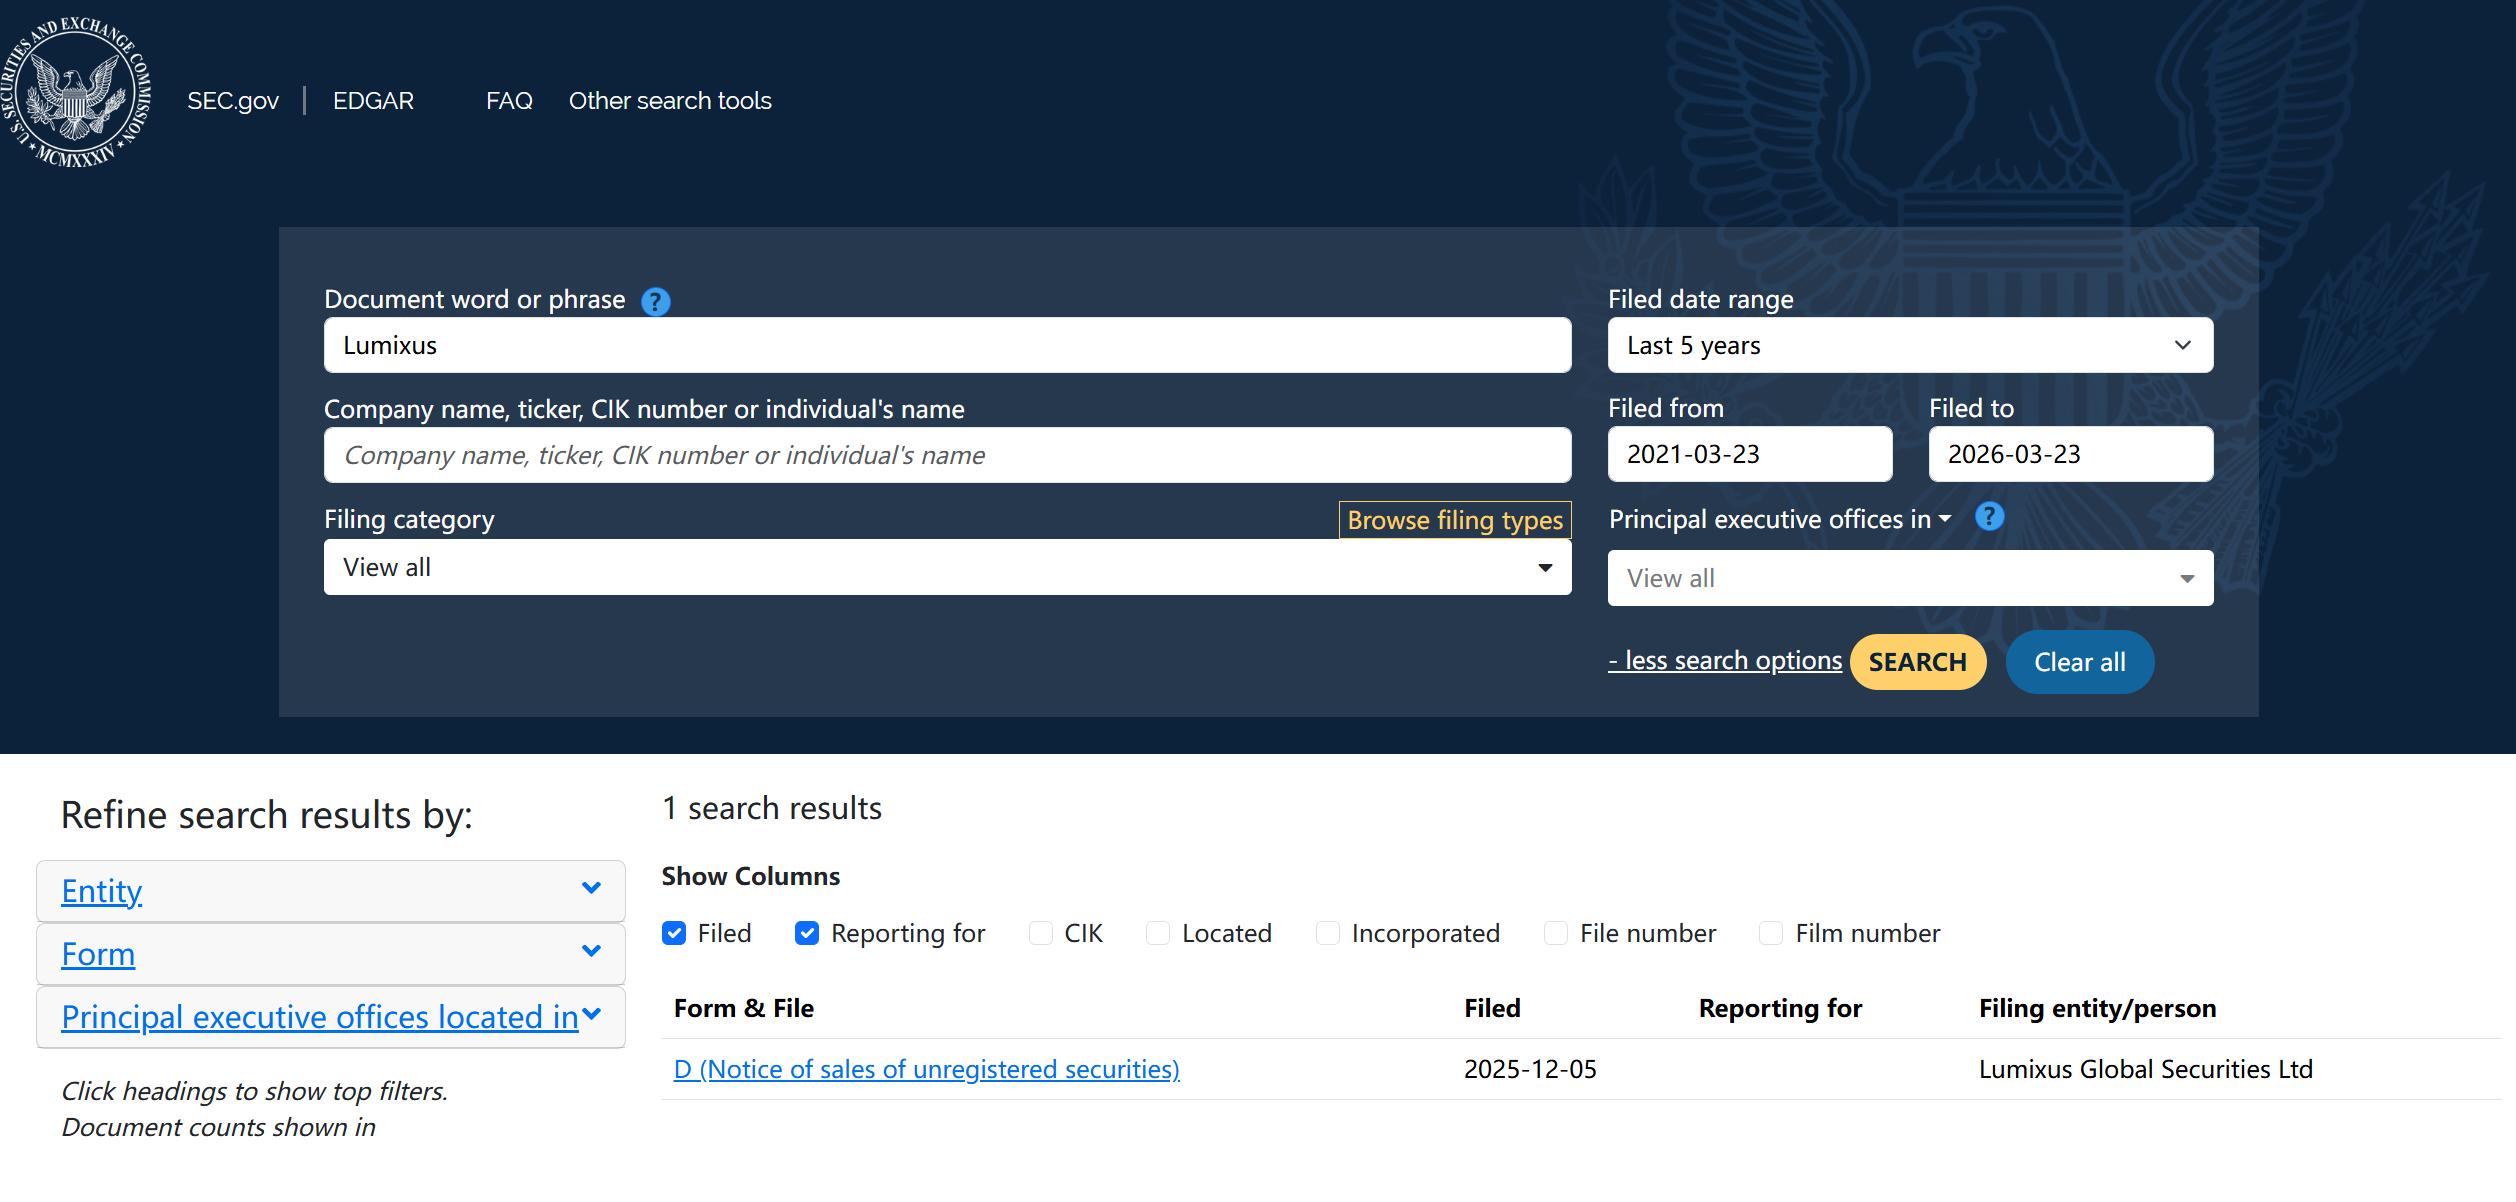Click the Filing entity/person column header
This screenshot has height=1202, width=2516.
2097,1008
